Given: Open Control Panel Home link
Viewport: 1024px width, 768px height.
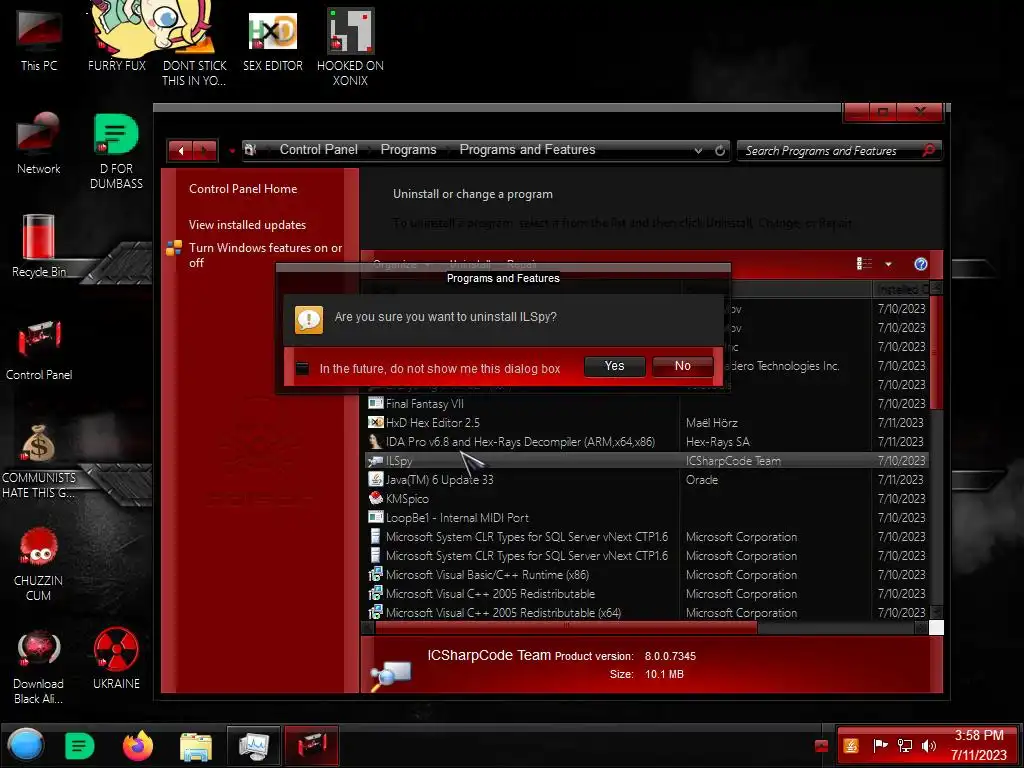Looking at the screenshot, I should point(243,189).
